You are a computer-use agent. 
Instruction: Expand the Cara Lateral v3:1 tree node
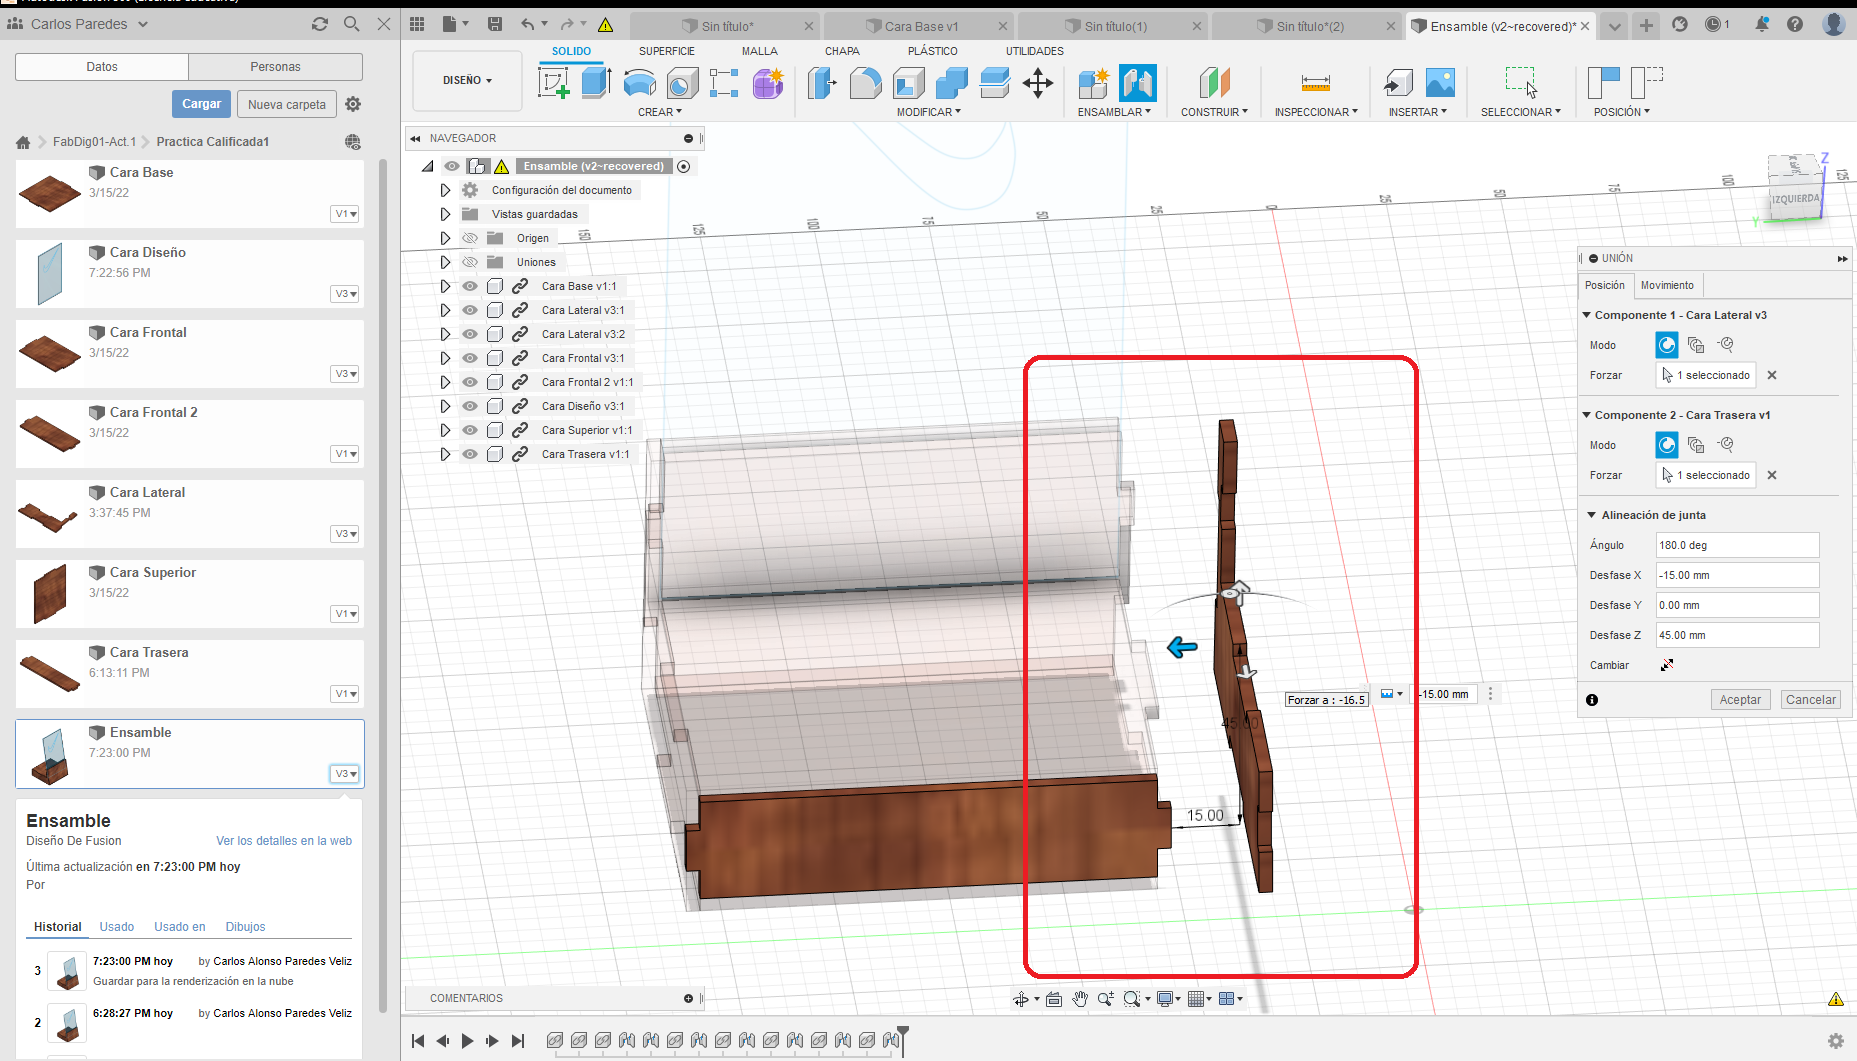point(445,310)
